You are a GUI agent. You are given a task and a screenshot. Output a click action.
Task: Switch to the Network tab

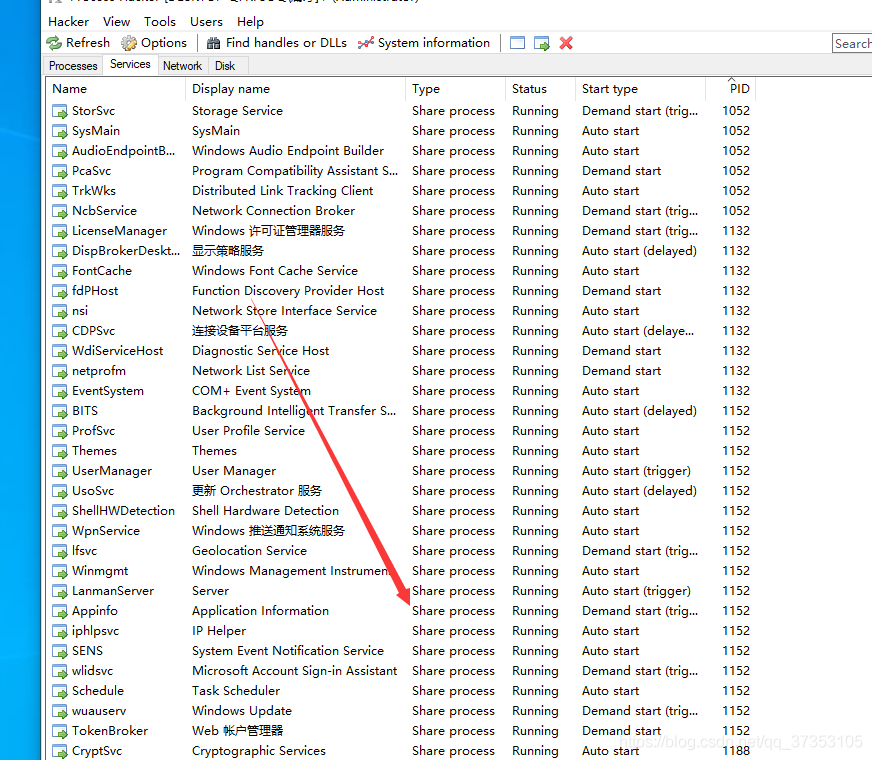click(x=182, y=66)
